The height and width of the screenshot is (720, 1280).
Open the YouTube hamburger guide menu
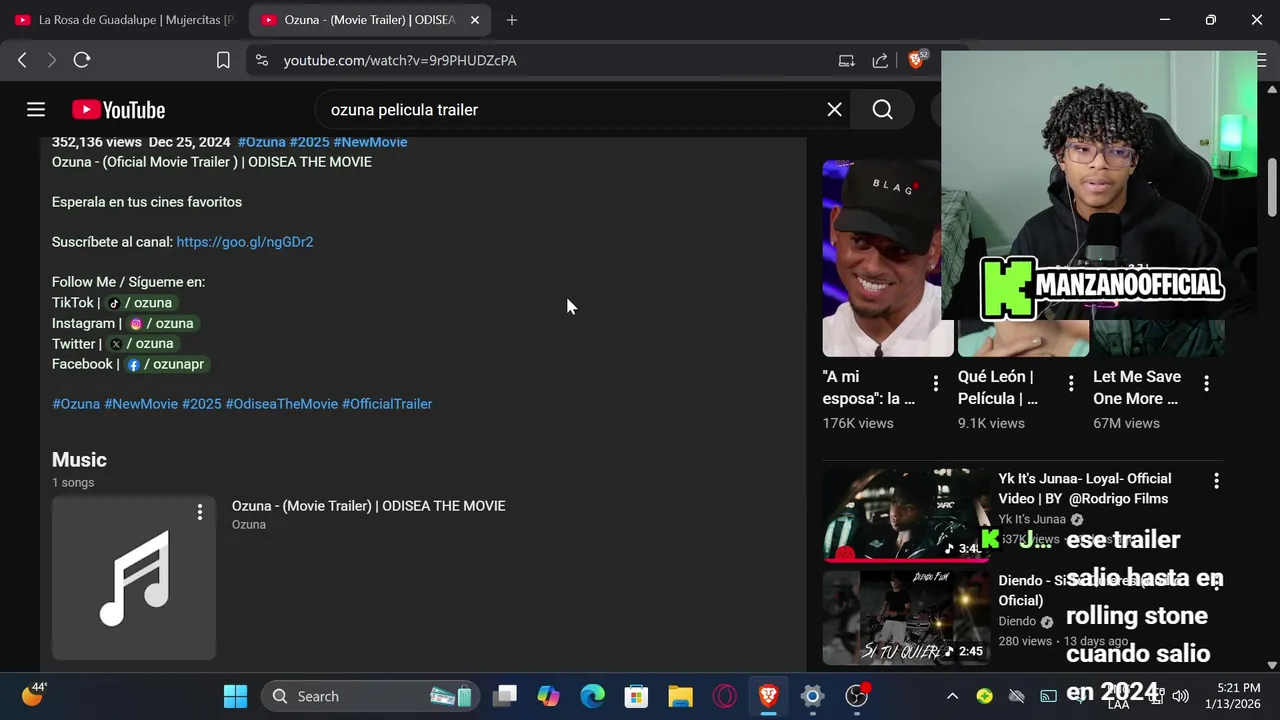click(x=36, y=110)
